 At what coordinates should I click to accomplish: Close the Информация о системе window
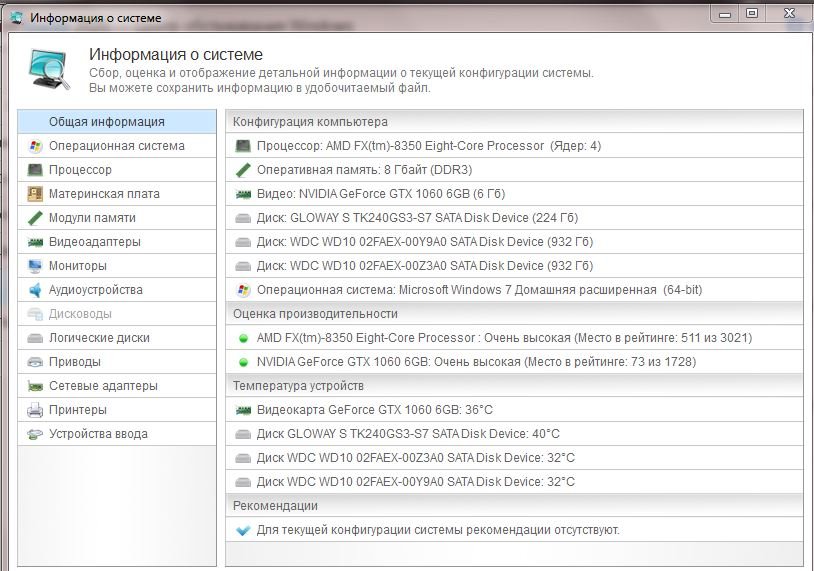pos(789,13)
